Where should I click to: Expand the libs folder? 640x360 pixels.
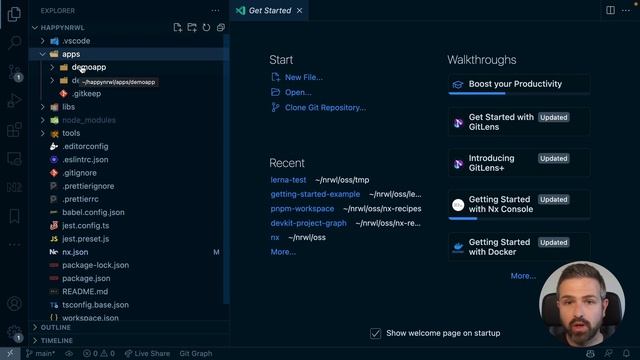coord(42,107)
